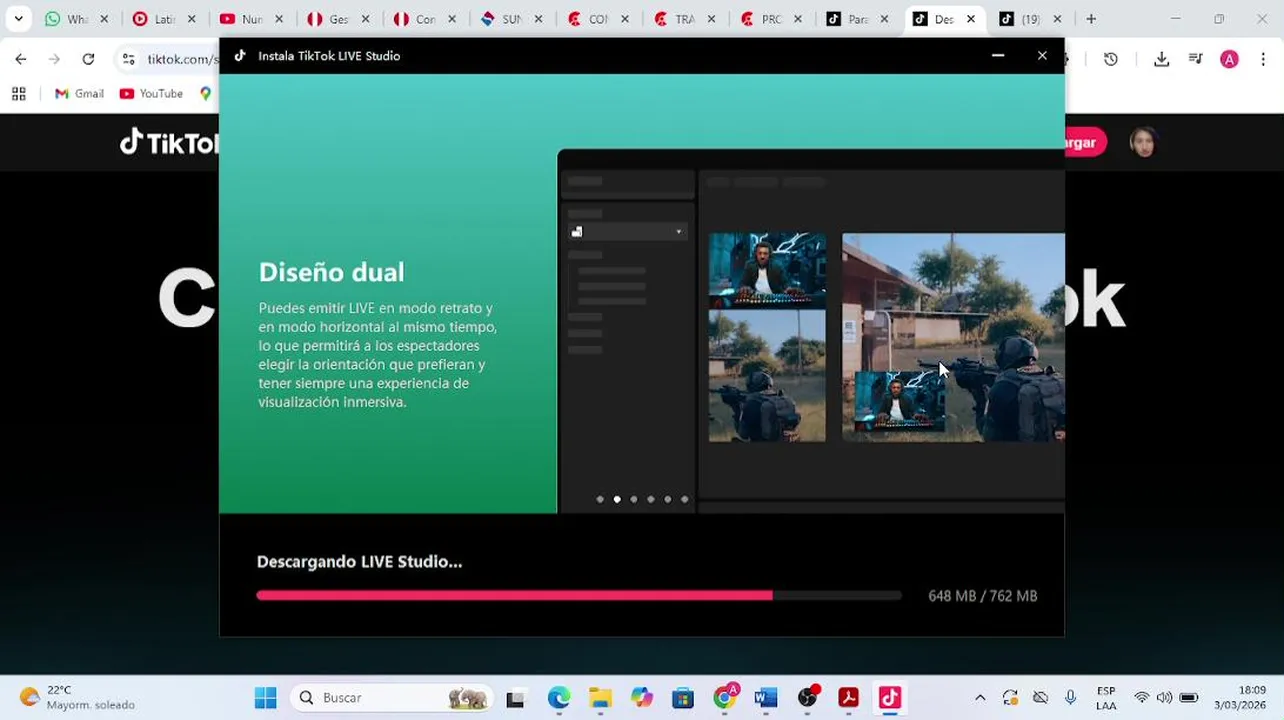1284x720 pixels.
Task: Select the first carousel dot
Action: [x=600, y=499]
